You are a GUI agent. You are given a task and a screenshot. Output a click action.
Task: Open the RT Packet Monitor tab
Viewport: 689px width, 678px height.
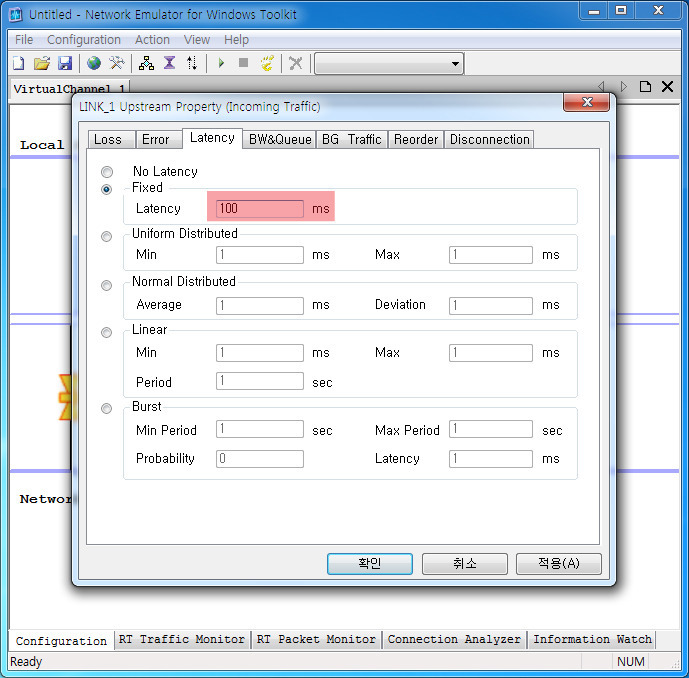316,639
